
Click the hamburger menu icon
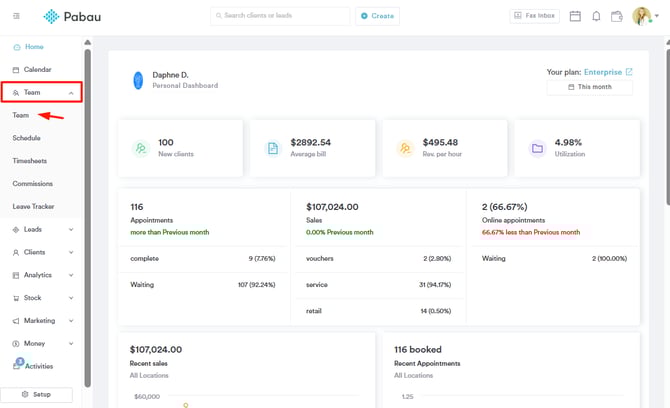16,16
